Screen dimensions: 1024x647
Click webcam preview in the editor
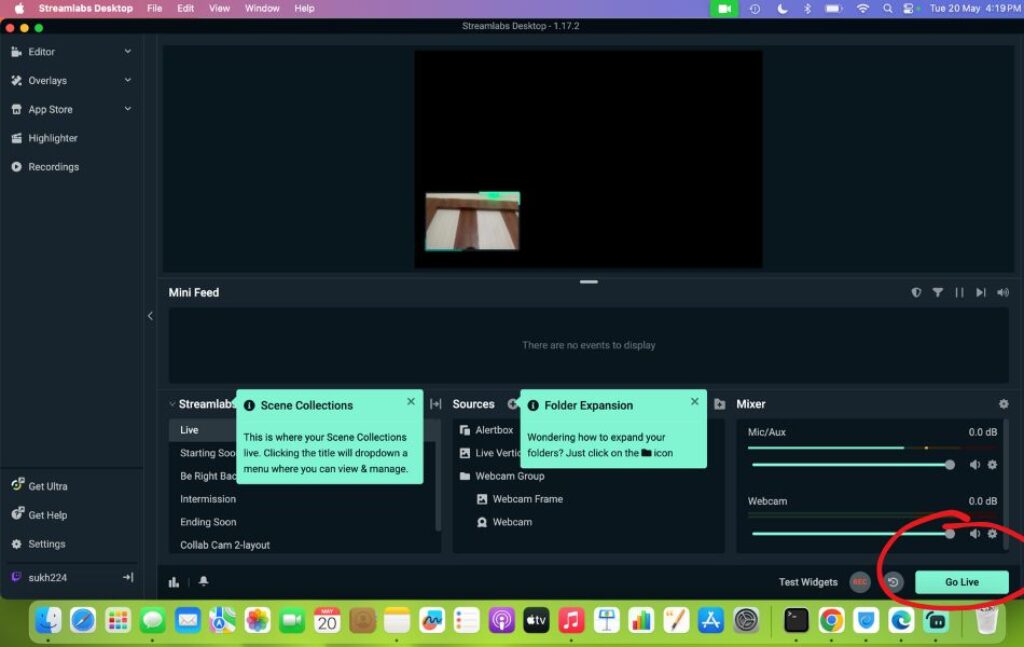[472, 221]
